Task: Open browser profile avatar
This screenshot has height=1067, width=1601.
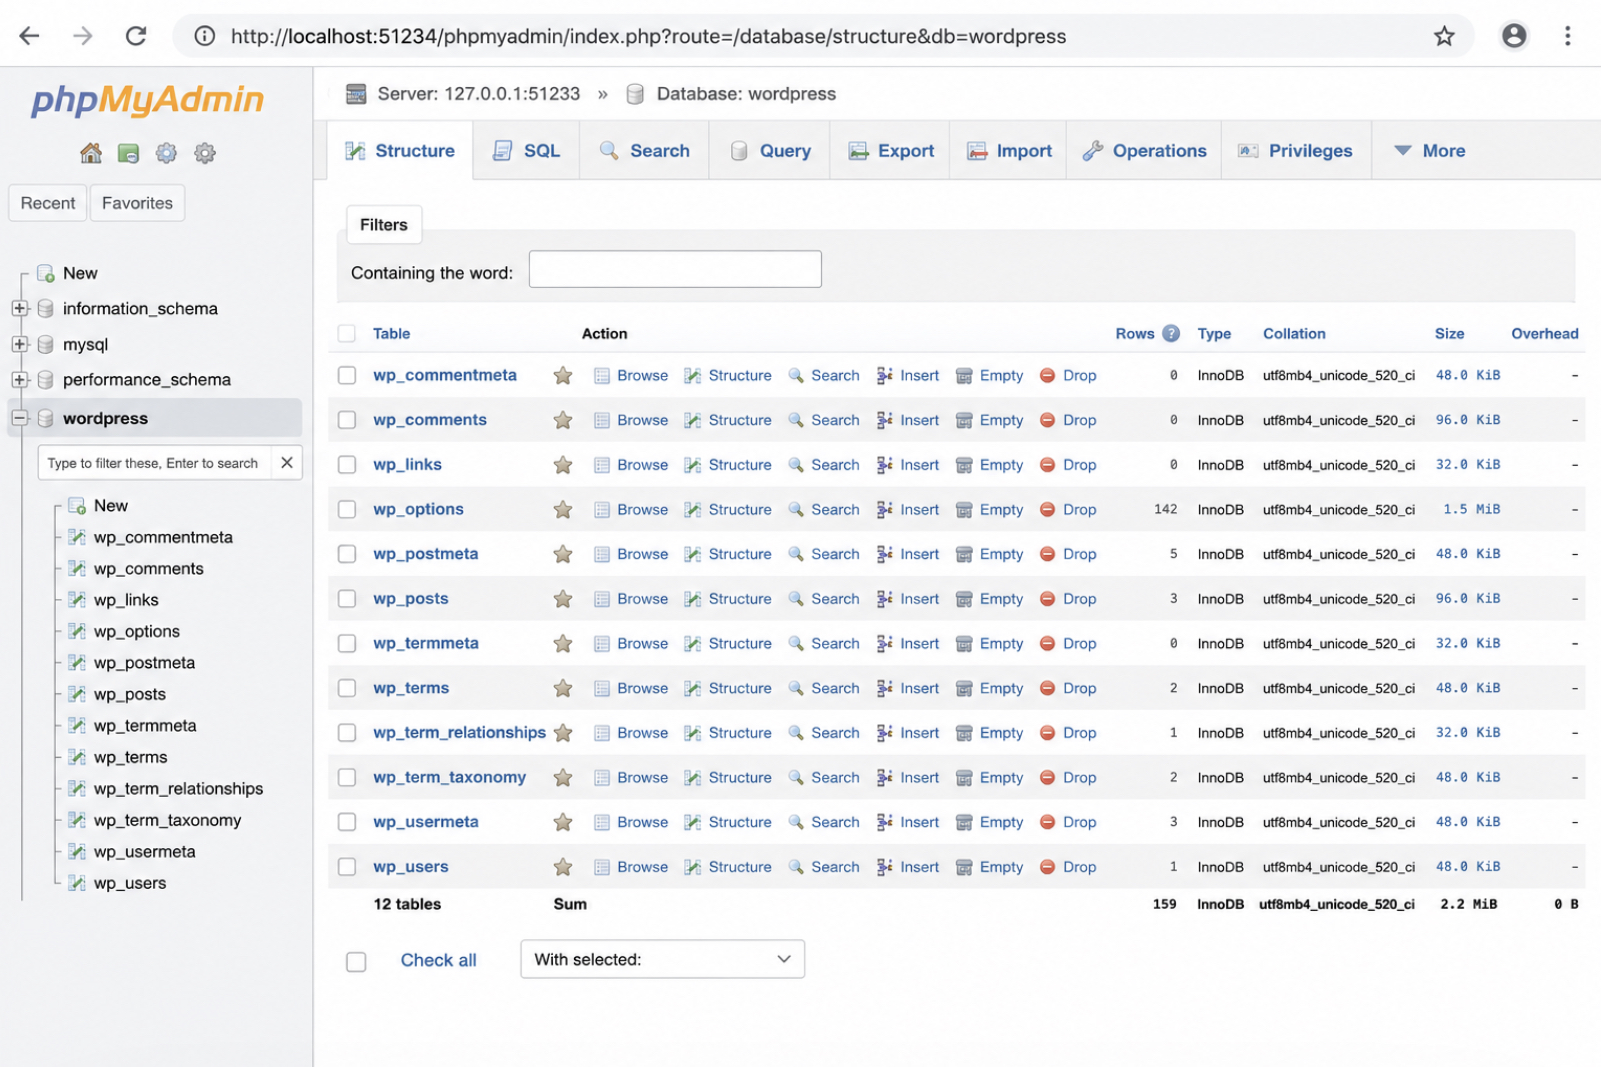Action: coord(1514,36)
